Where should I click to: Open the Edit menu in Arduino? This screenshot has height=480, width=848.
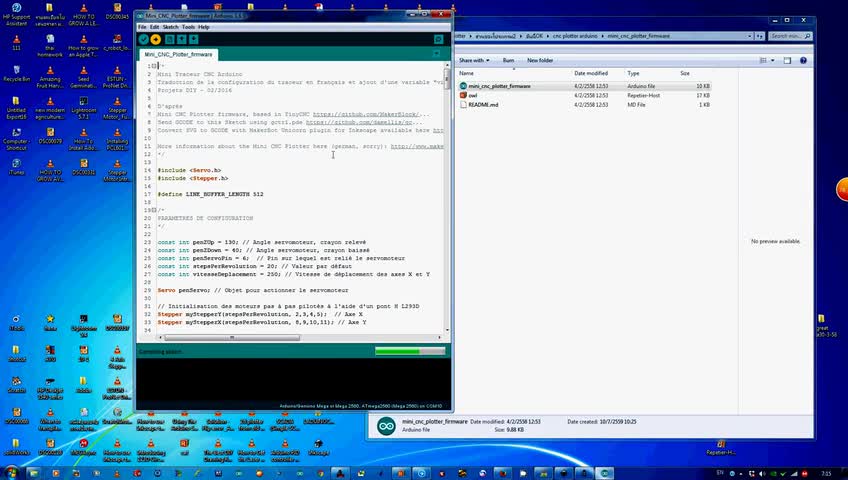pyautogui.click(x=154, y=27)
